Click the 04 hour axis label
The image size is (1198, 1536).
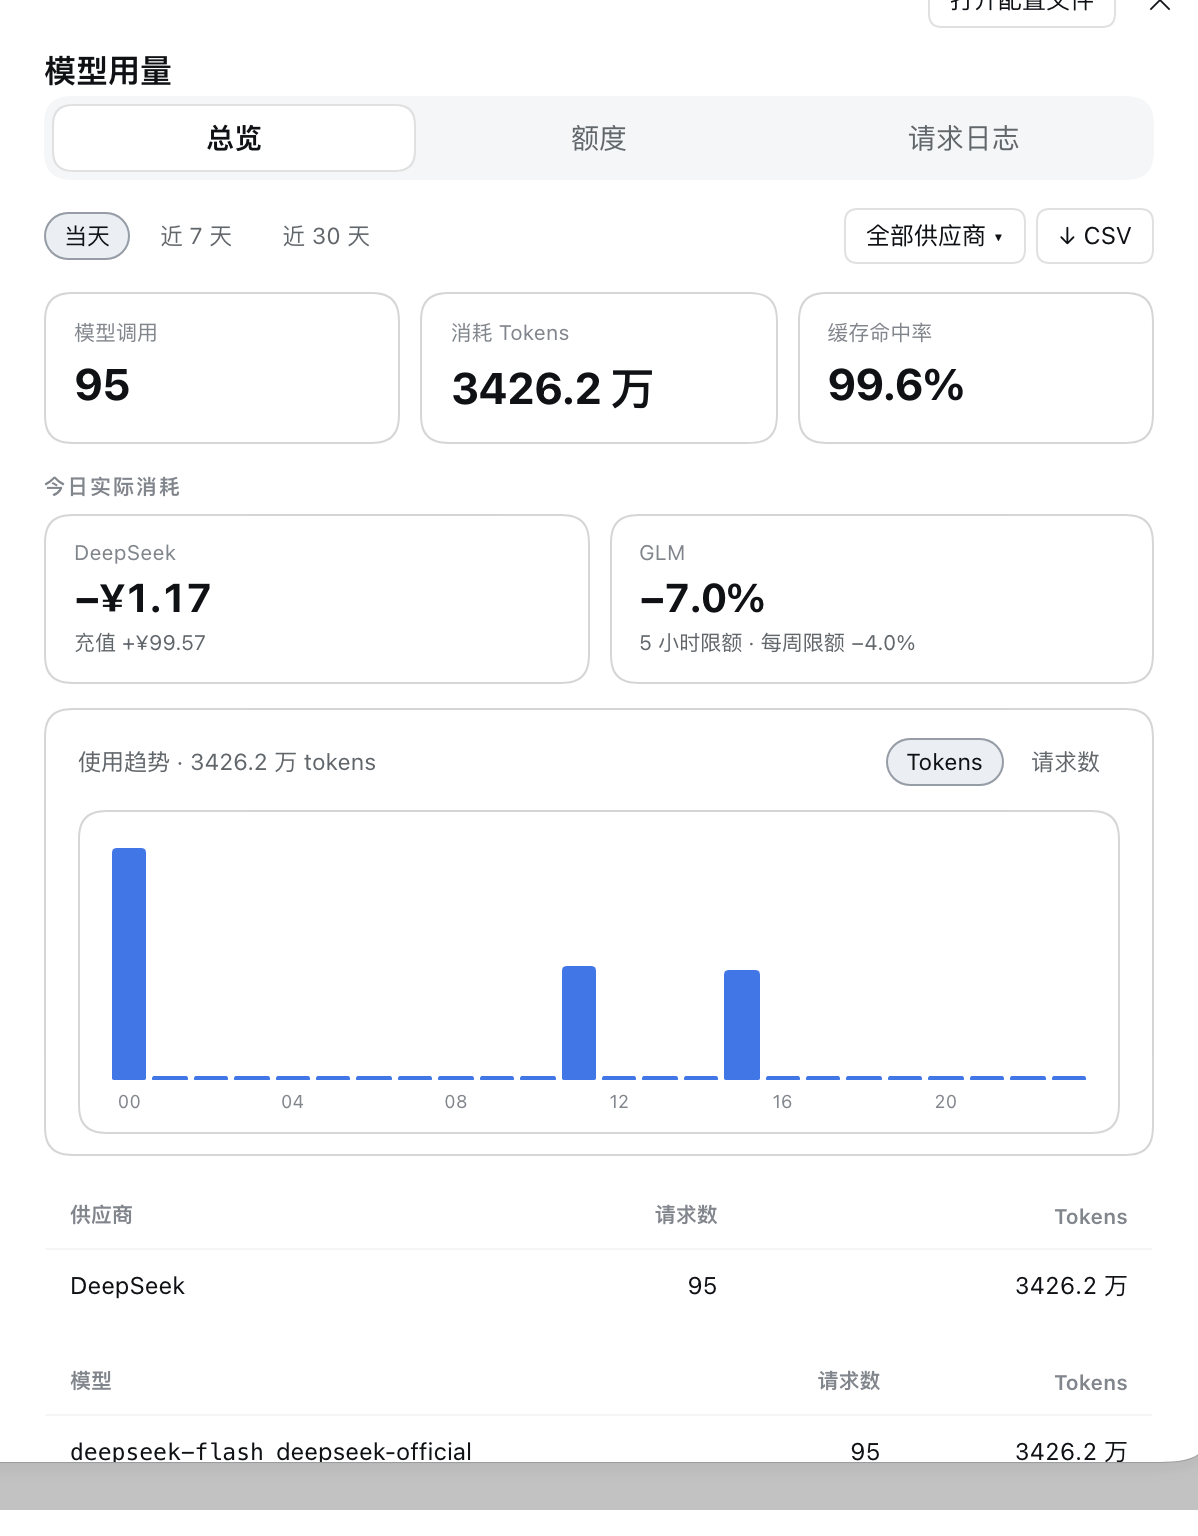click(292, 1102)
